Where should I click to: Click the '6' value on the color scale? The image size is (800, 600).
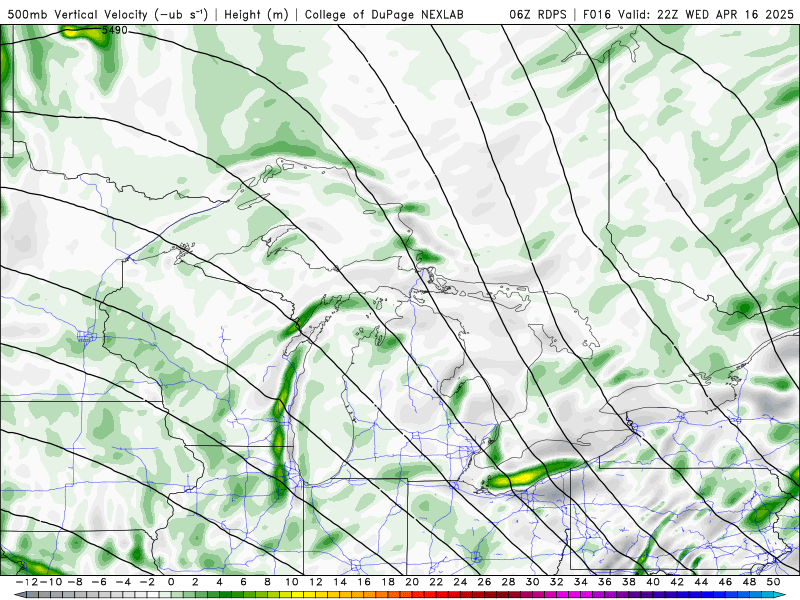pos(243,582)
